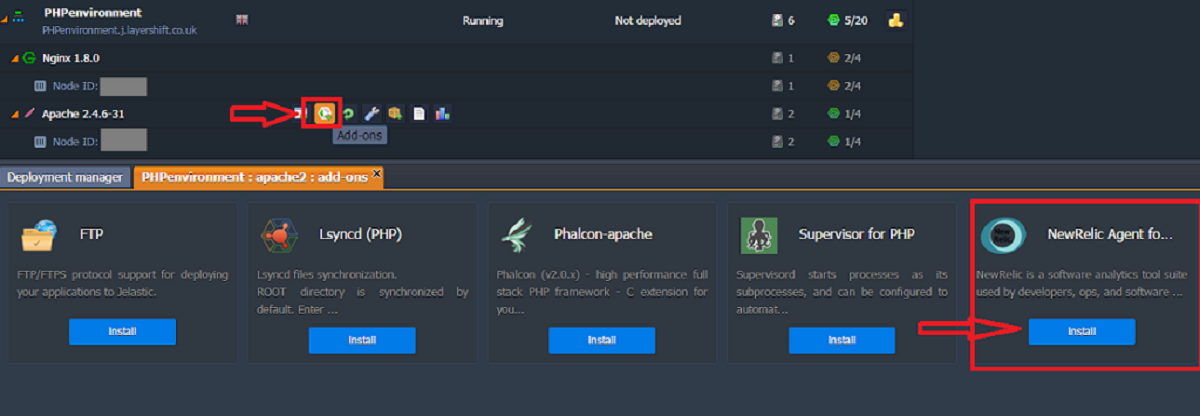Click the PHPenvironment environment topology icon
The width and height of the screenshot is (1200, 416).
[x=18, y=17]
